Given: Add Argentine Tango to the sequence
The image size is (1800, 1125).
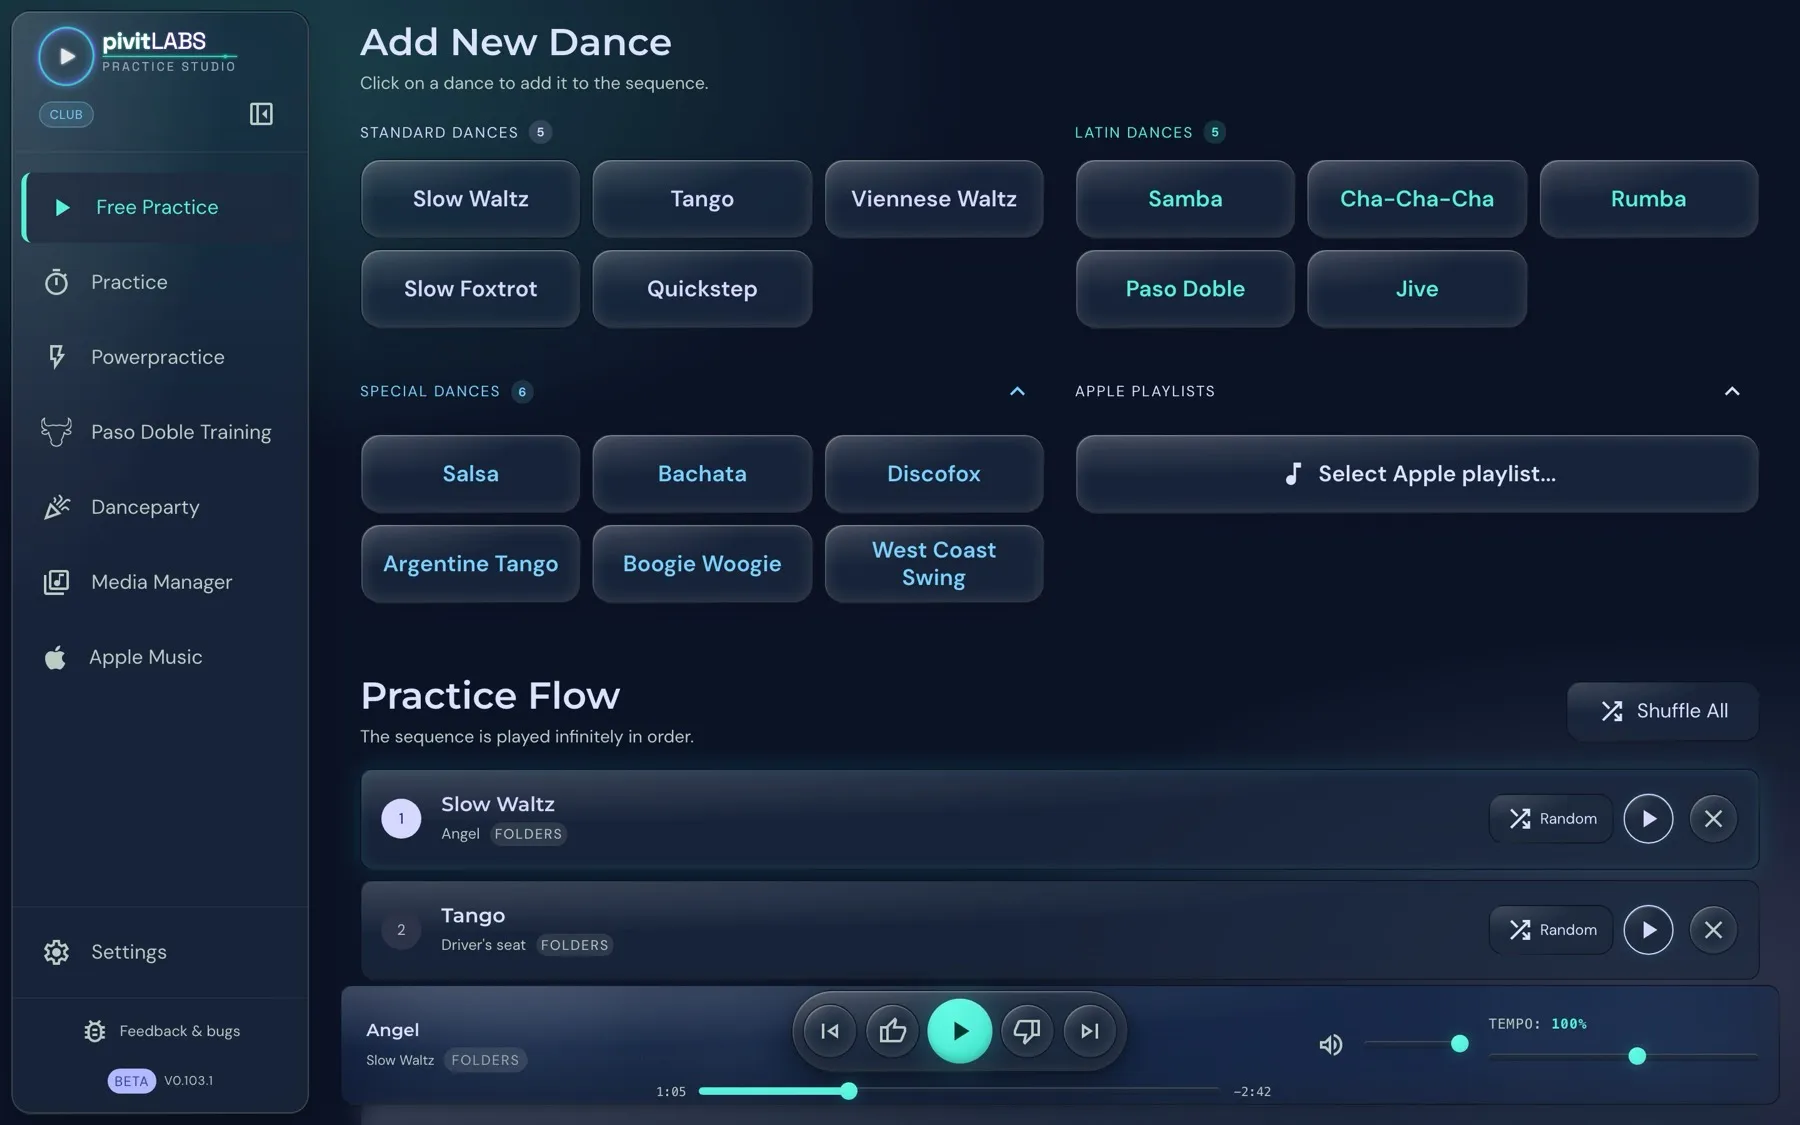Looking at the screenshot, I should (x=470, y=564).
